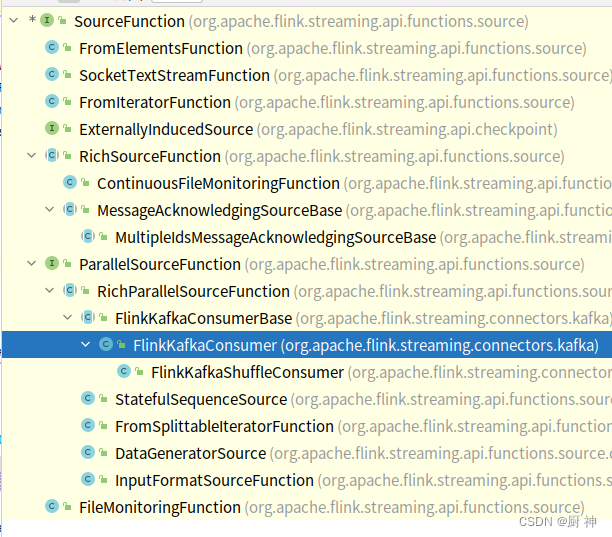Viewport: 612px width, 537px height.
Task: Select MultipleIdsMessageAcknowledgingSourceBase entry
Action: (276, 237)
